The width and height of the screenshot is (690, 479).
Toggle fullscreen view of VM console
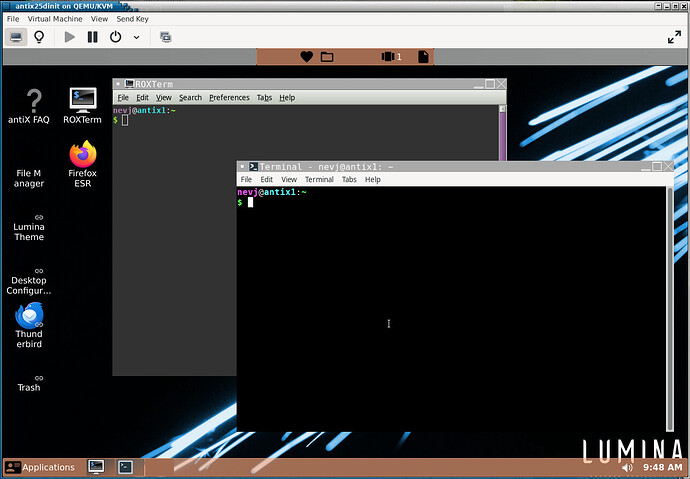click(x=674, y=37)
